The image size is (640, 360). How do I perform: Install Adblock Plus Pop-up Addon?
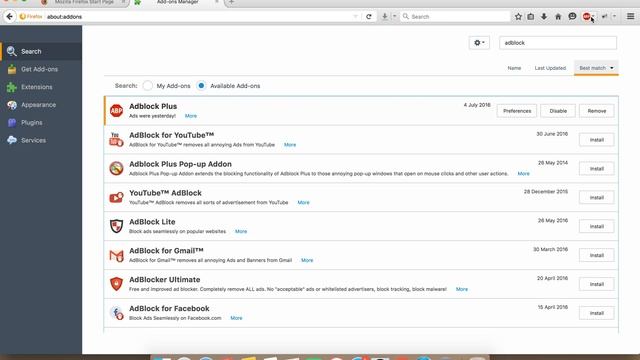pos(597,169)
